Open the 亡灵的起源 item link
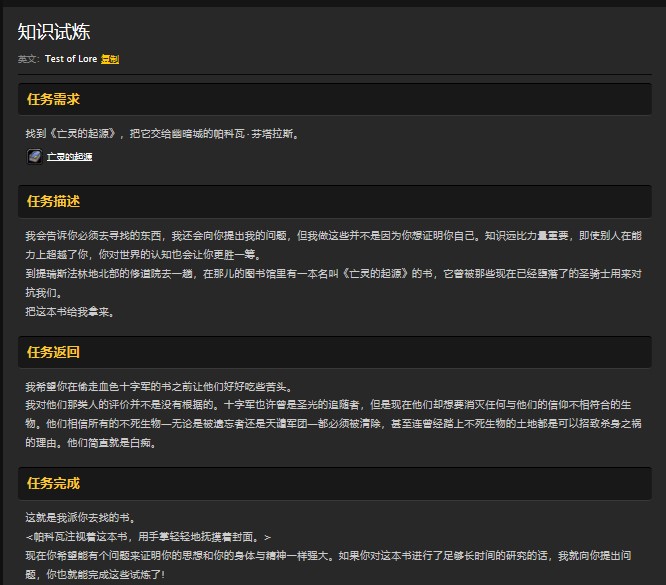Viewport: 666px width, 585px height. point(70,157)
